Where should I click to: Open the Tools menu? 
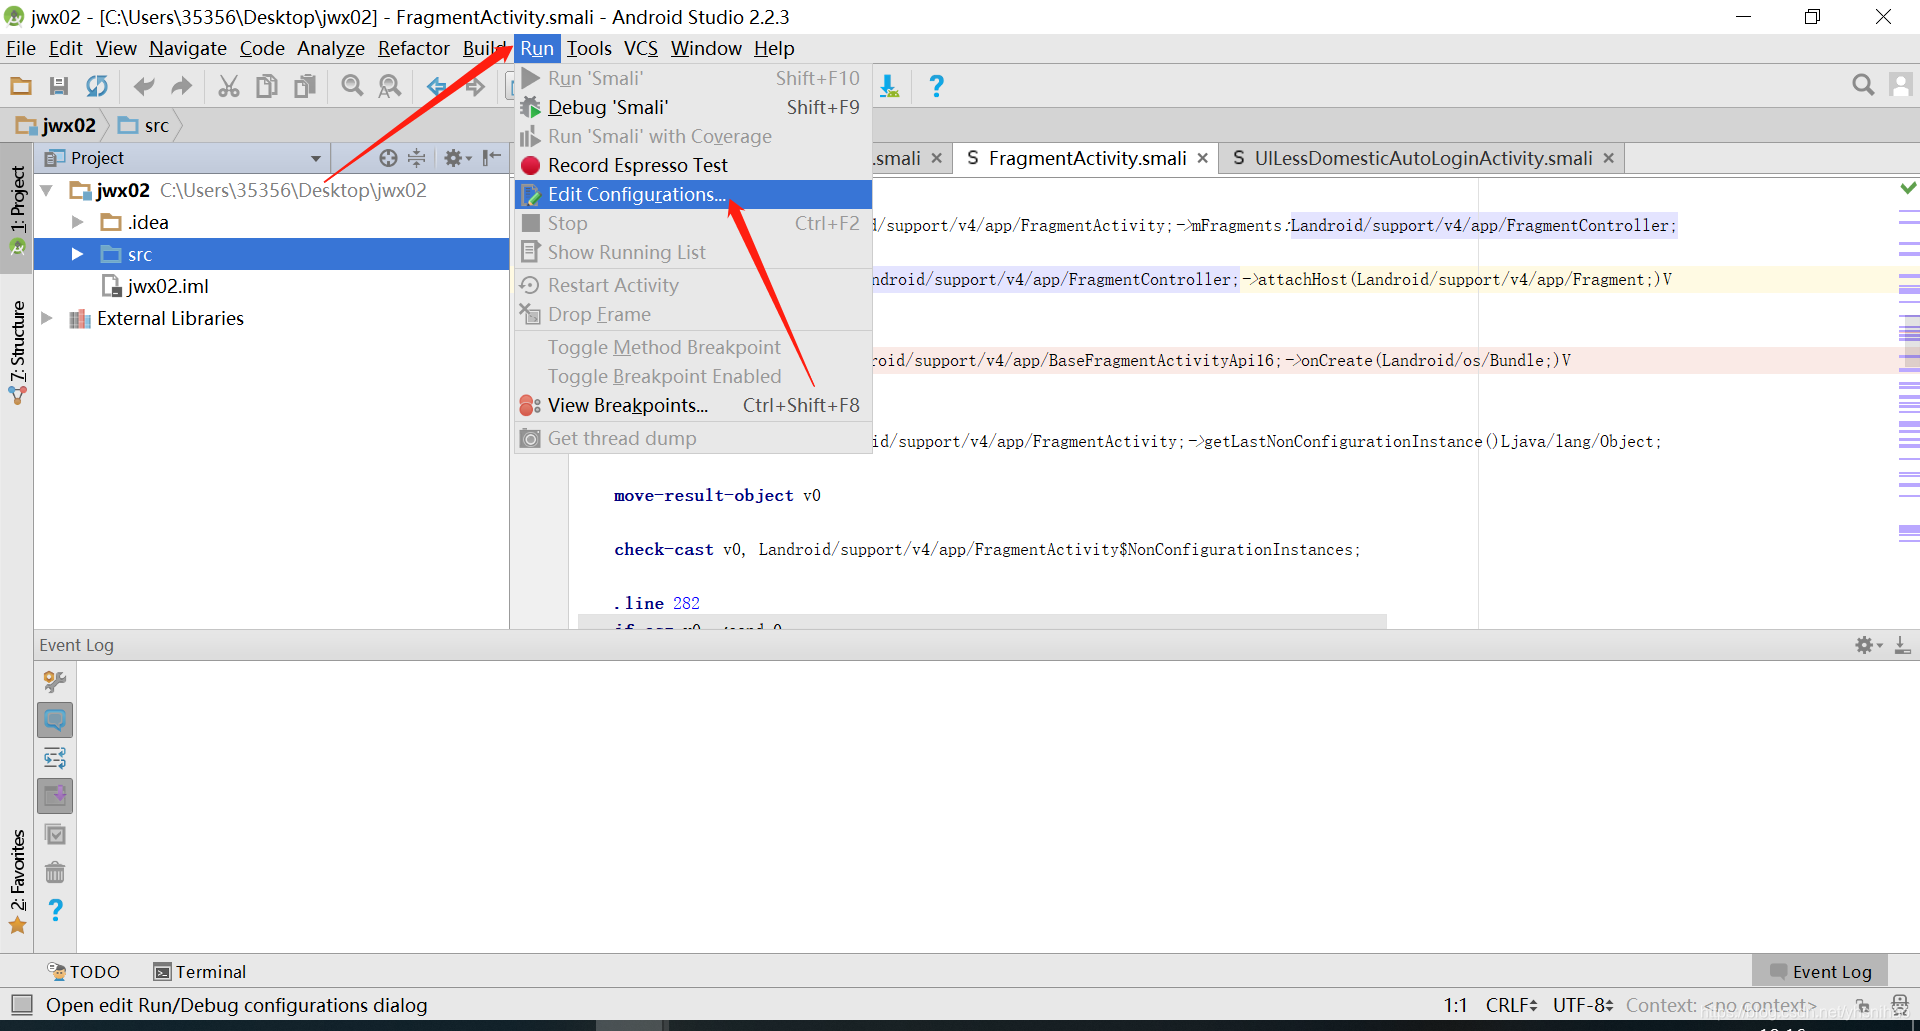coord(589,48)
